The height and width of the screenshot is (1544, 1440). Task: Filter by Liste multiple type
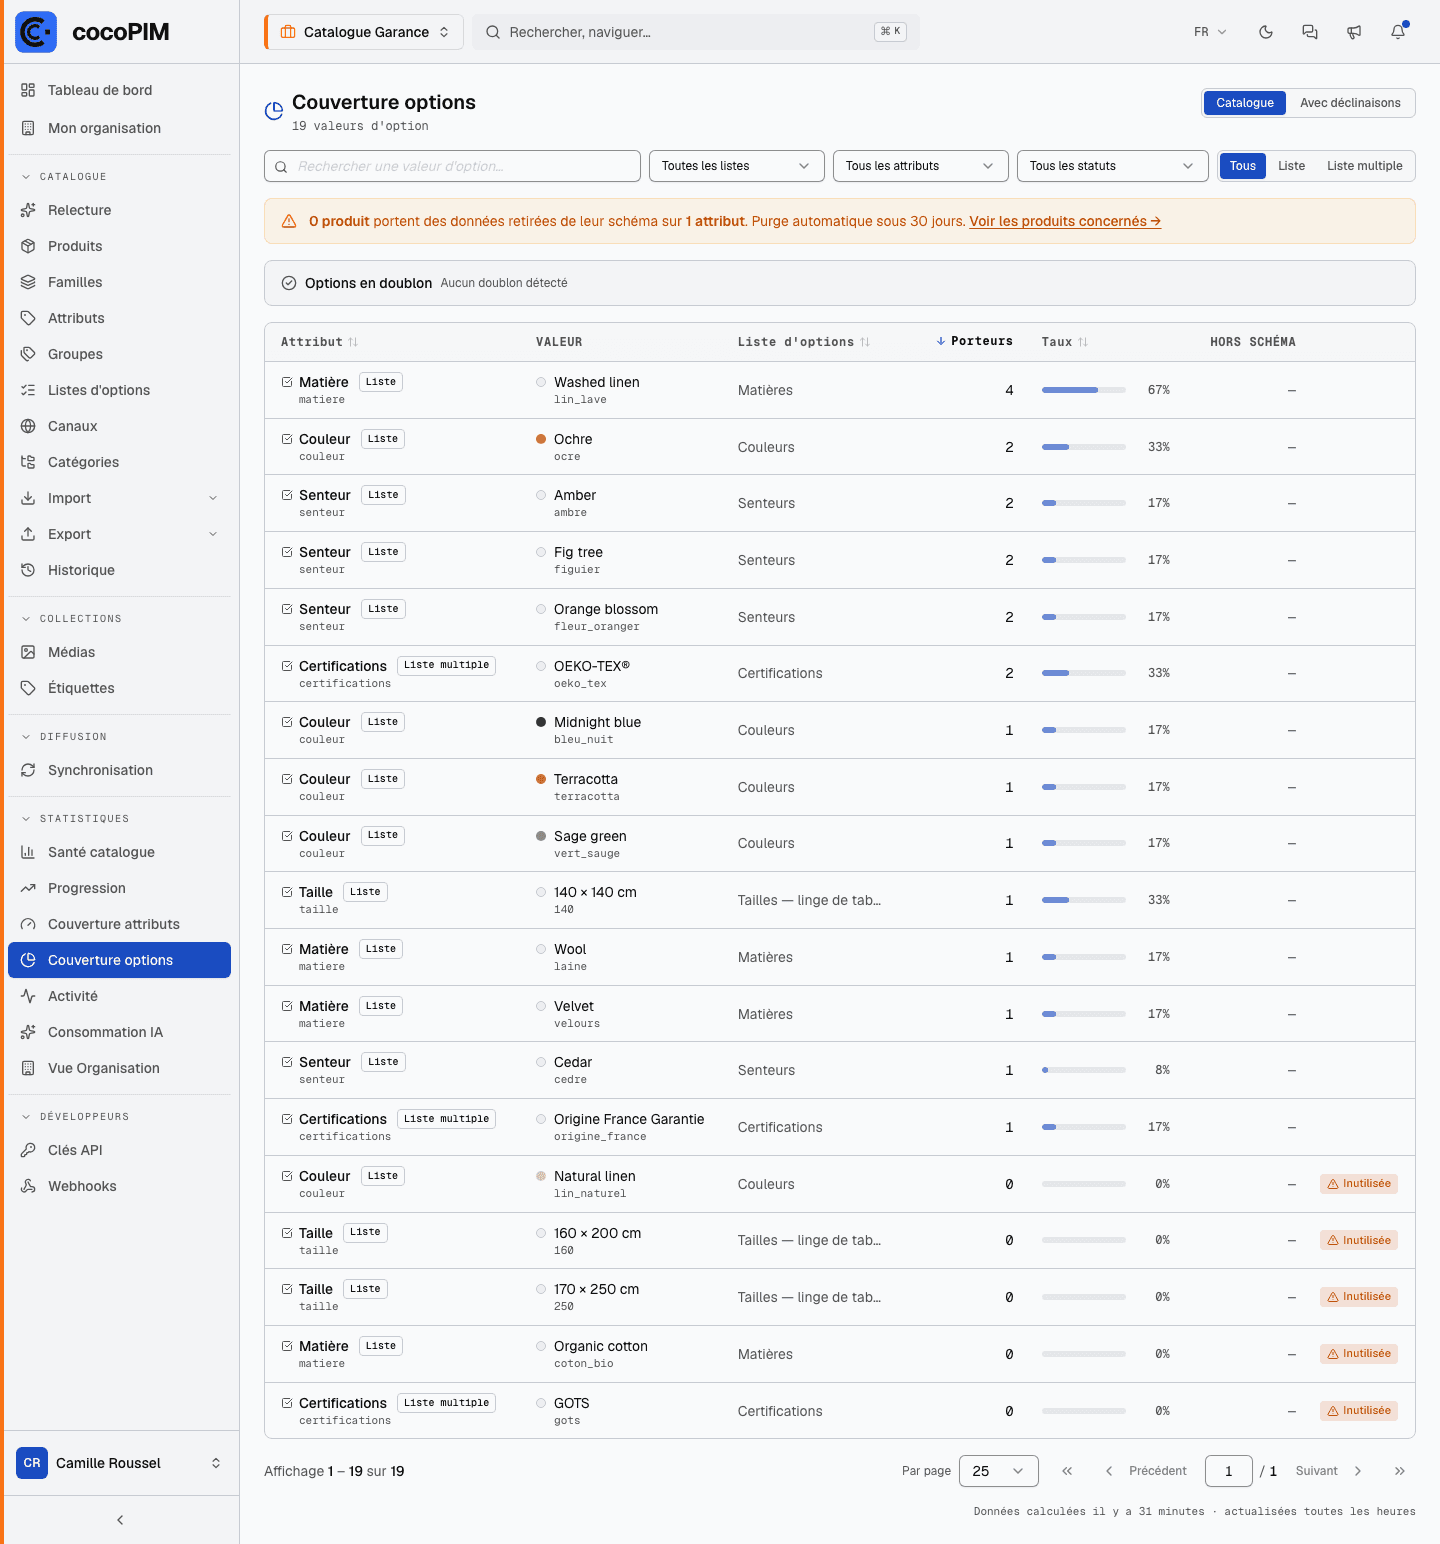[1364, 166]
